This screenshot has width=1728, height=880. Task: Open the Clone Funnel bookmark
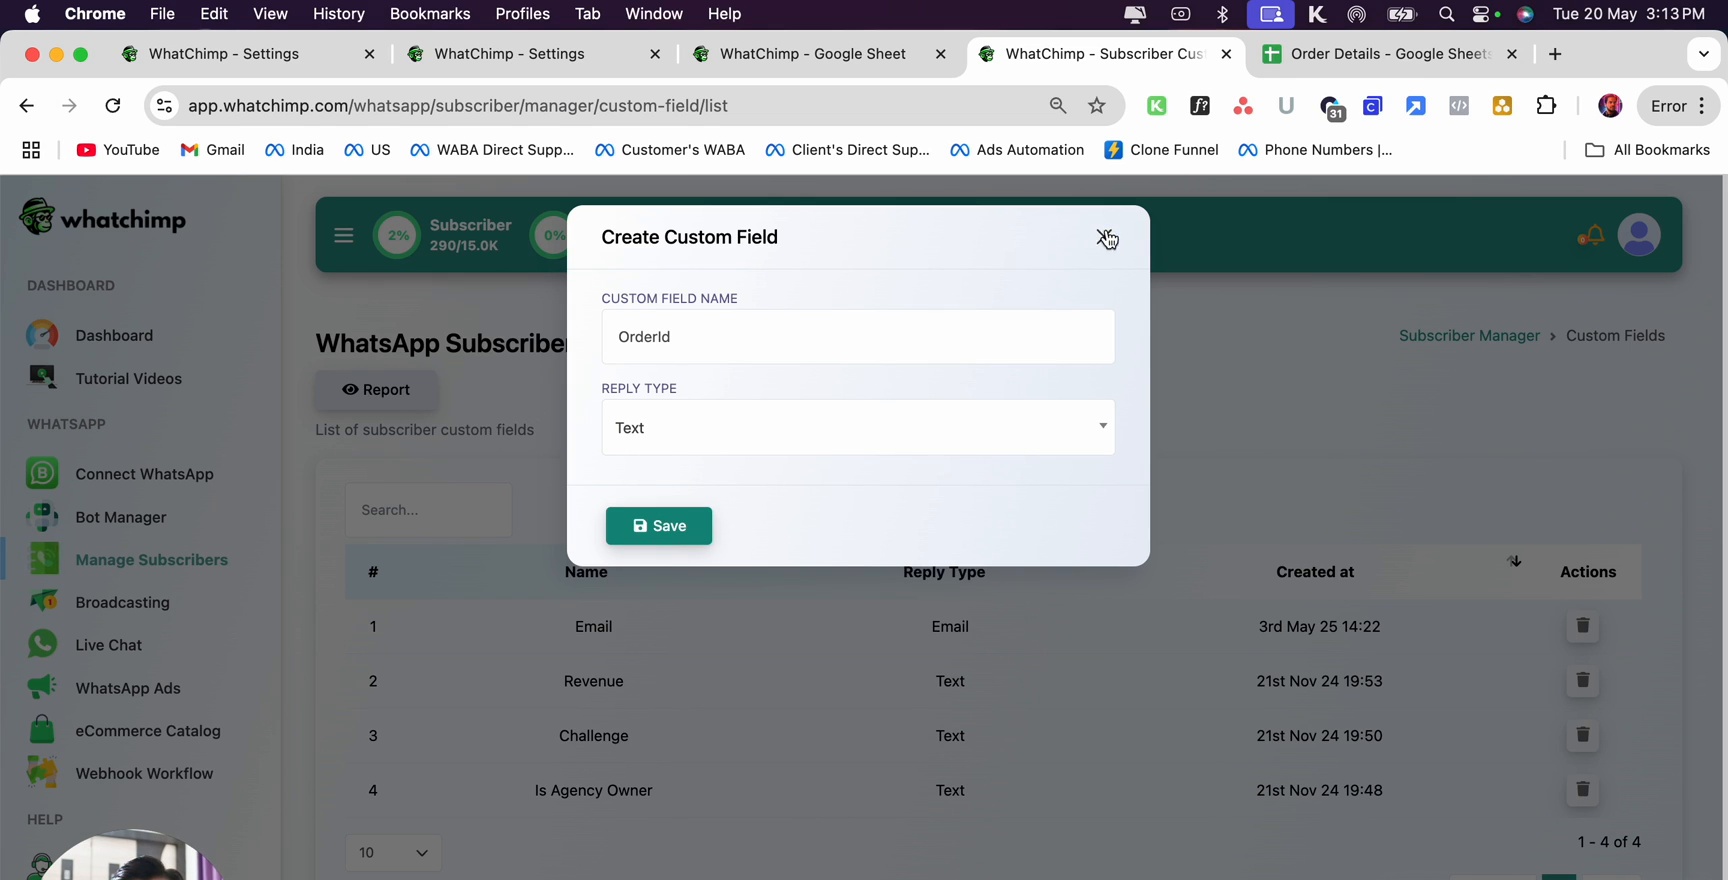(x=1161, y=150)
